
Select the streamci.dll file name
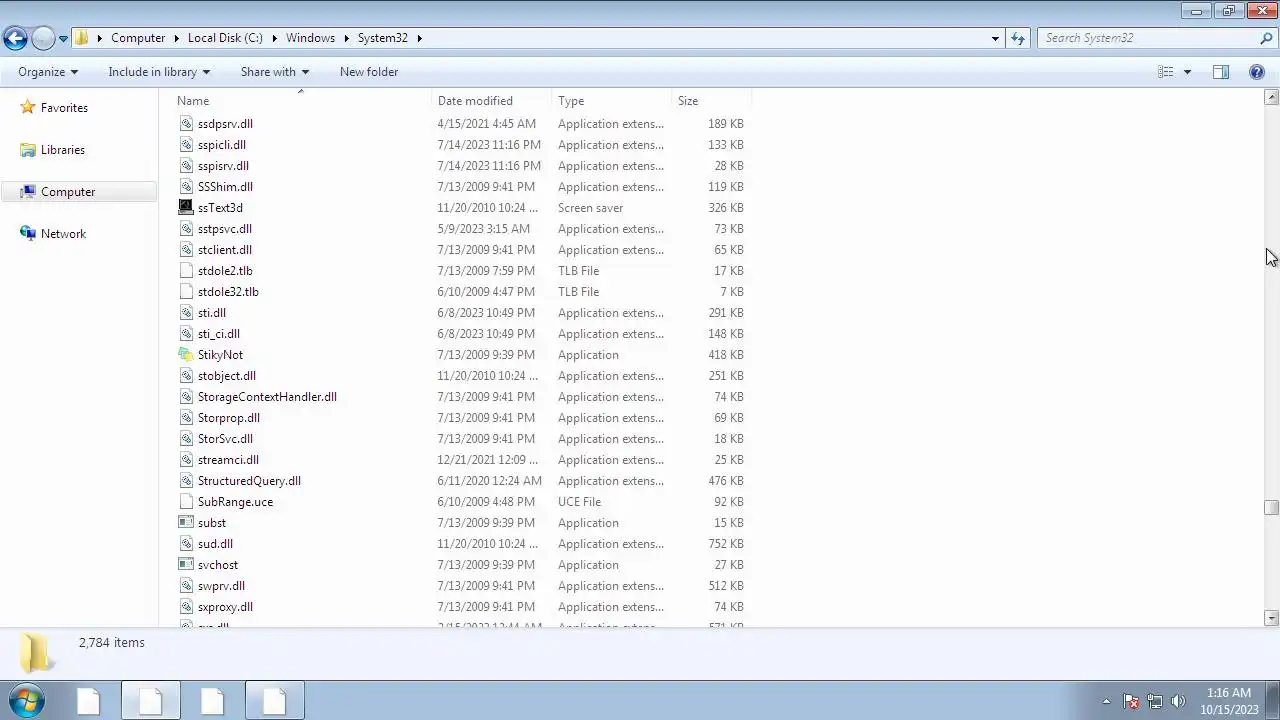point(228,460)
